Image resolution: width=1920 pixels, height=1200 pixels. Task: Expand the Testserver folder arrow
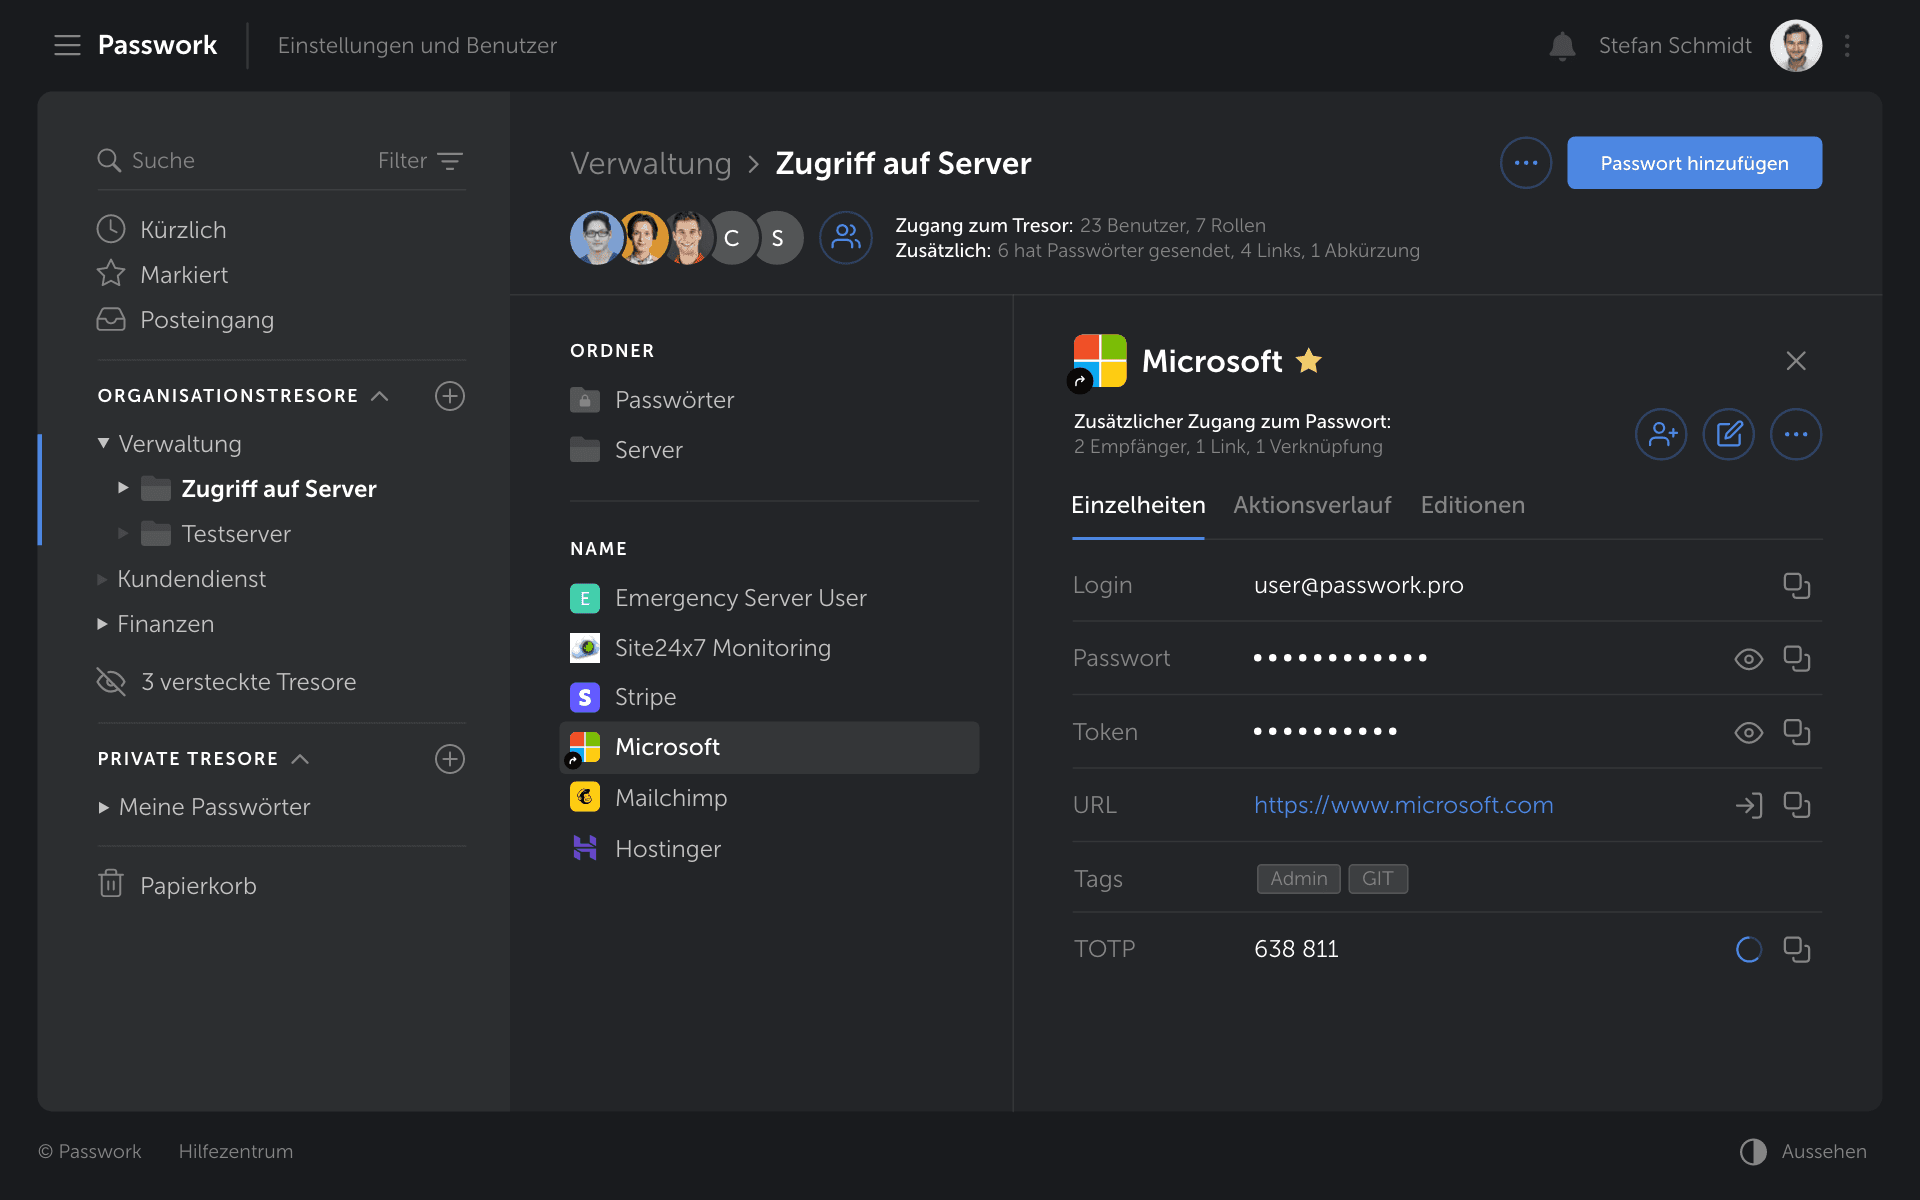(123, 533)
